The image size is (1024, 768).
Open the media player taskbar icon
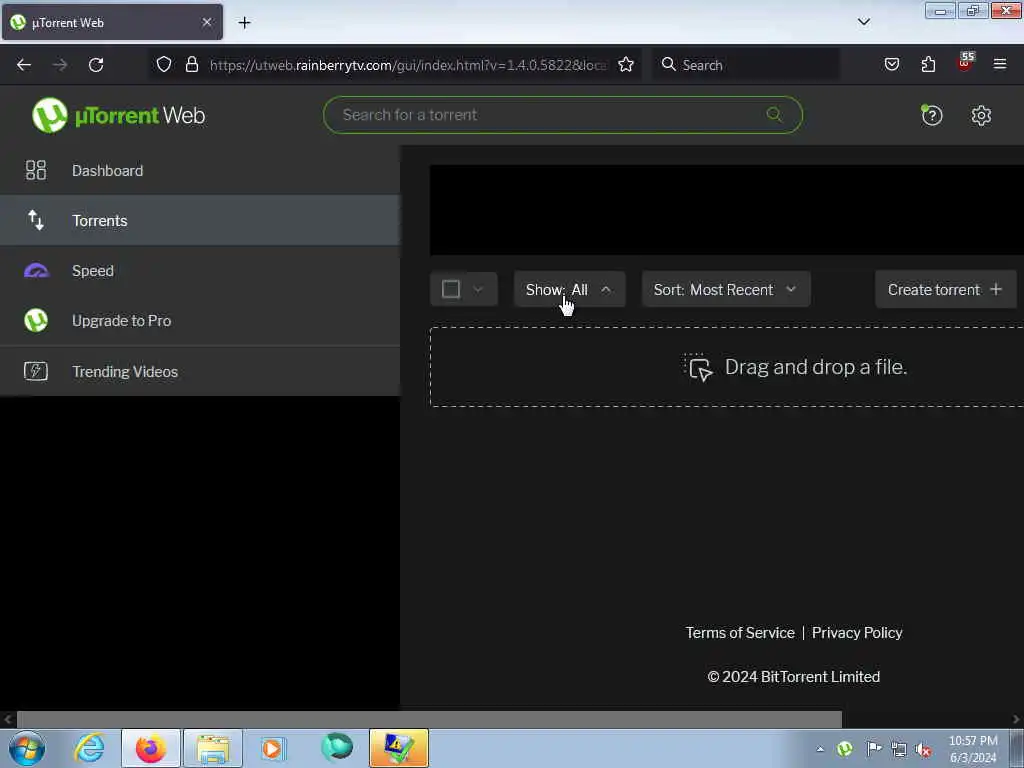tap(273, 748)
